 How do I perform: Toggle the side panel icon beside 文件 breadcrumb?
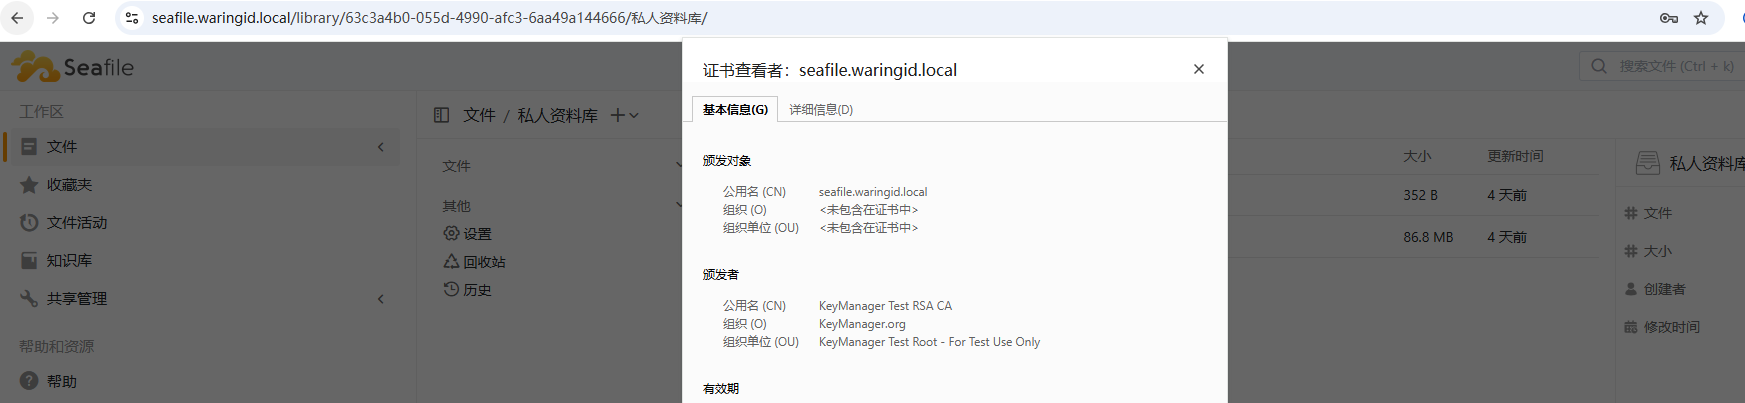[441, 115]
